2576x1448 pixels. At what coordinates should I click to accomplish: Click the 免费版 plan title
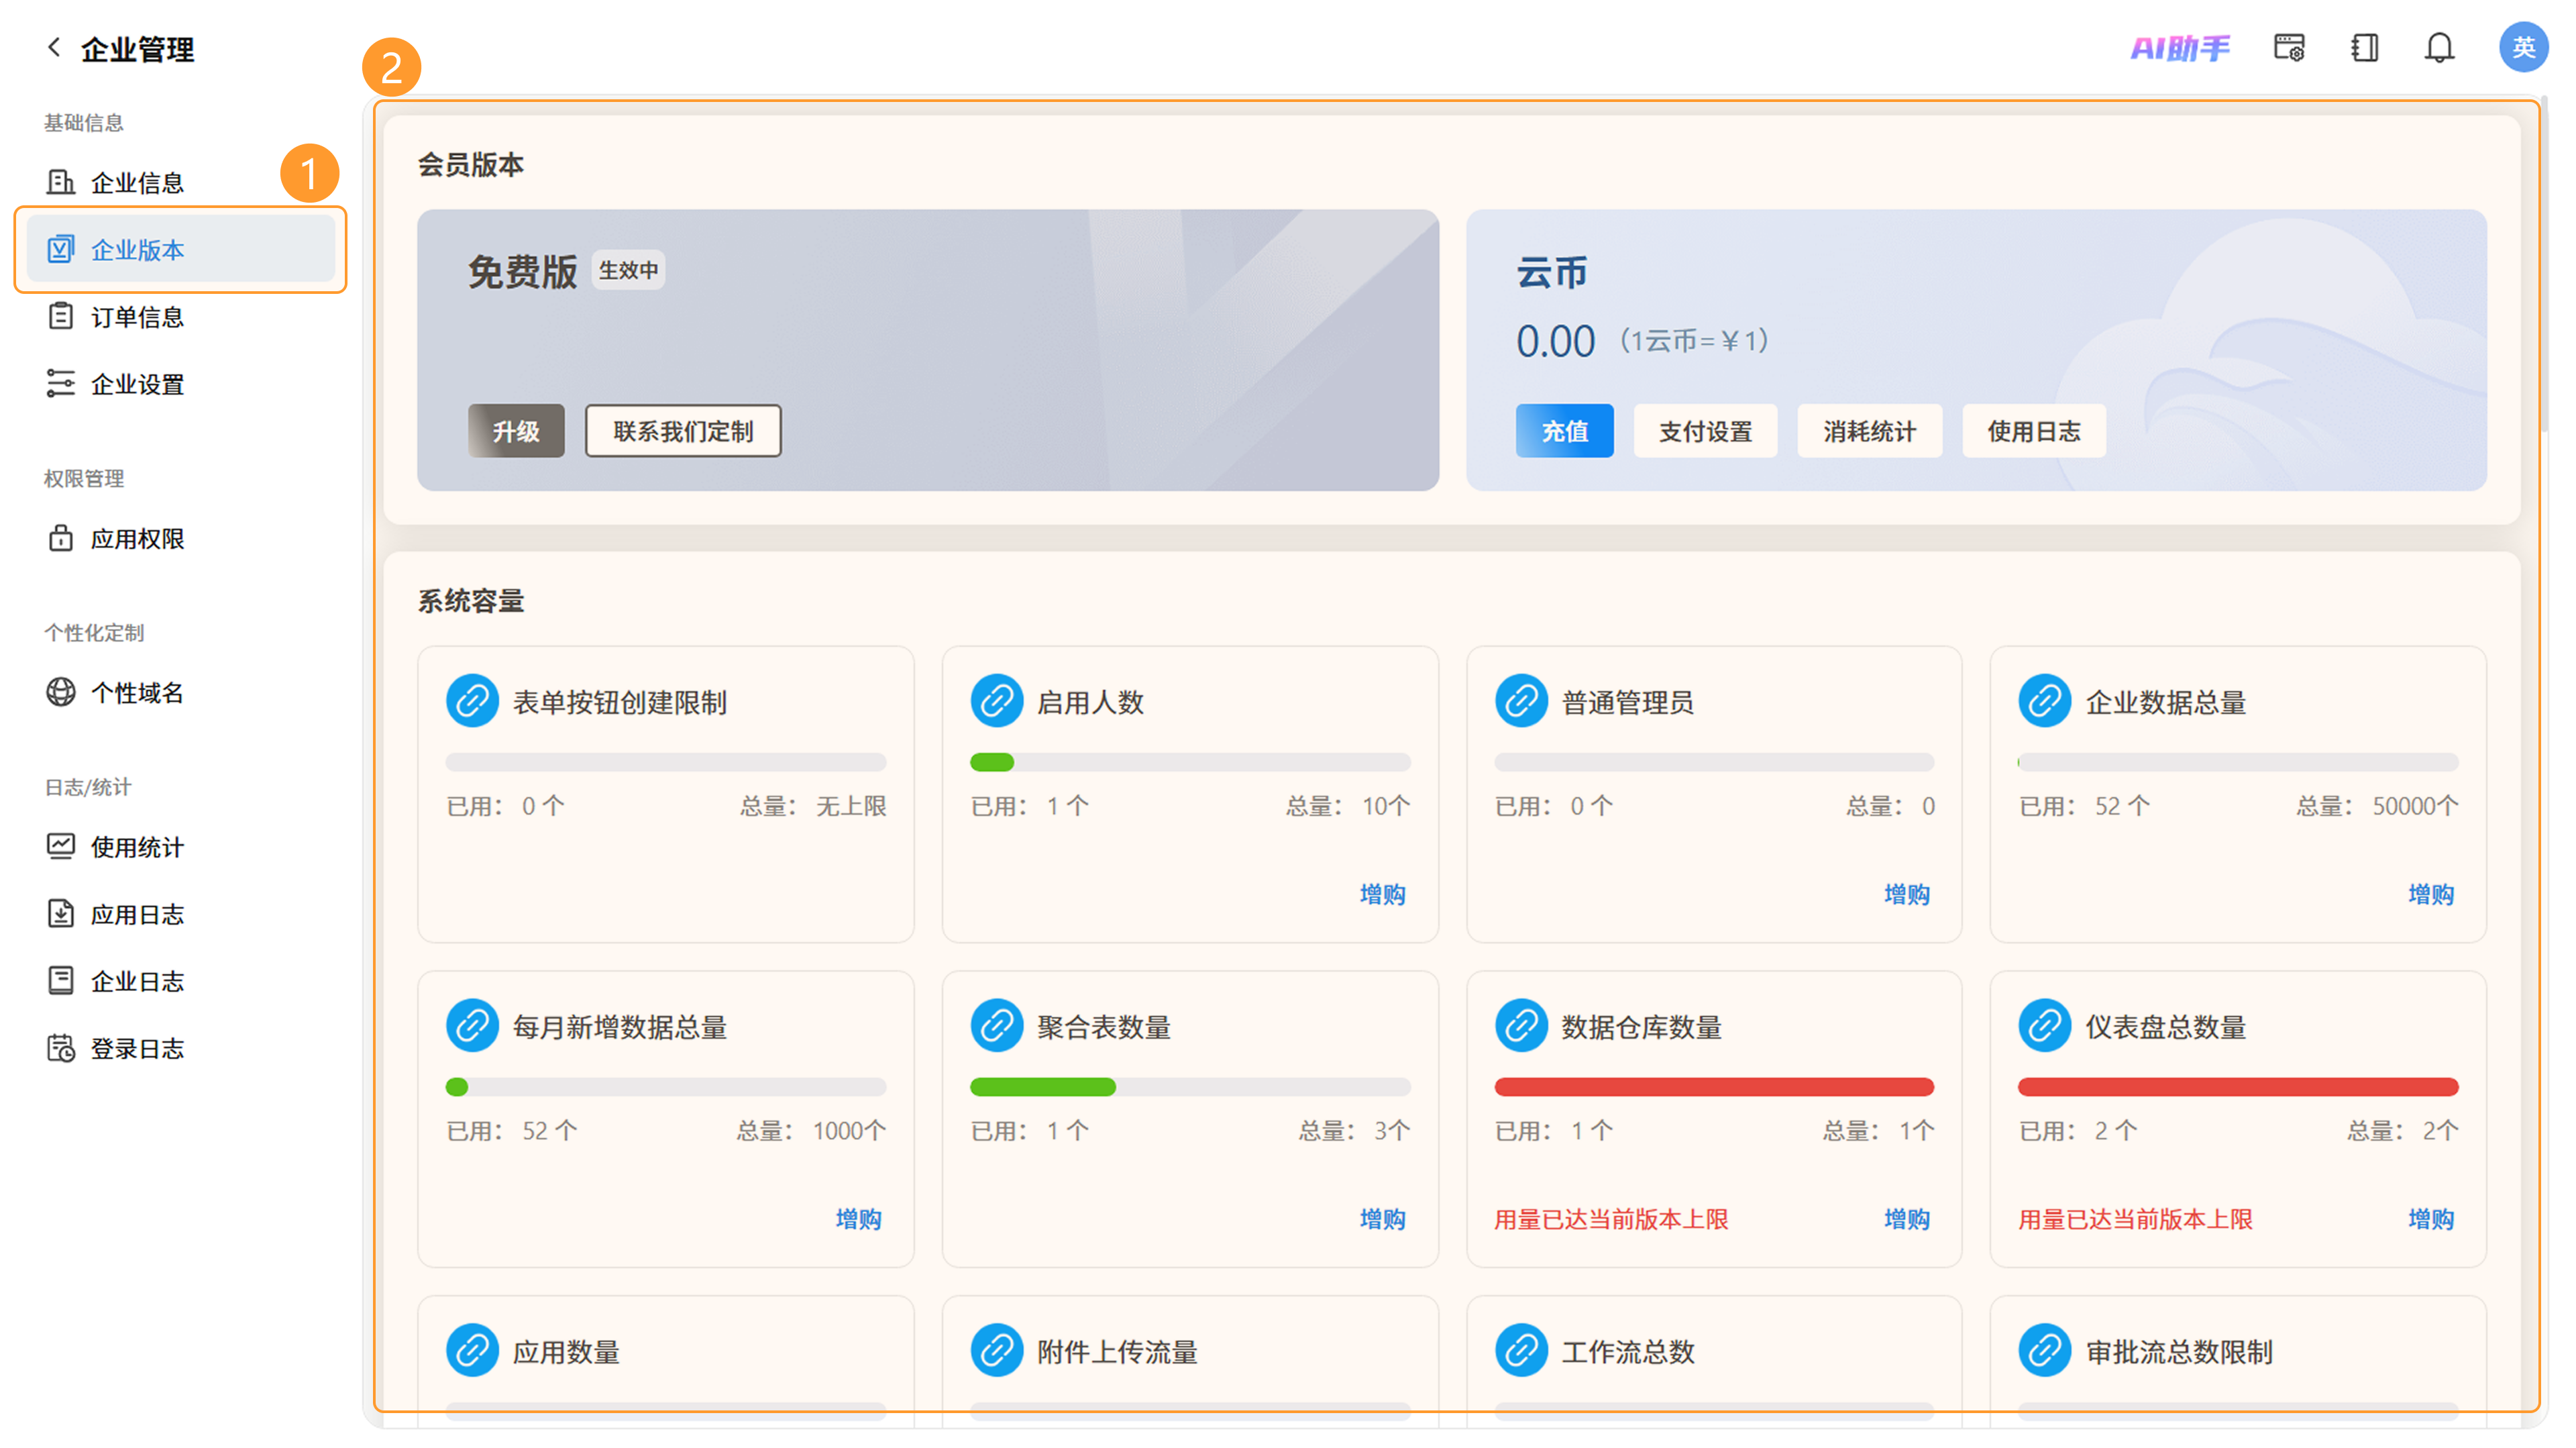click(522, 271)
